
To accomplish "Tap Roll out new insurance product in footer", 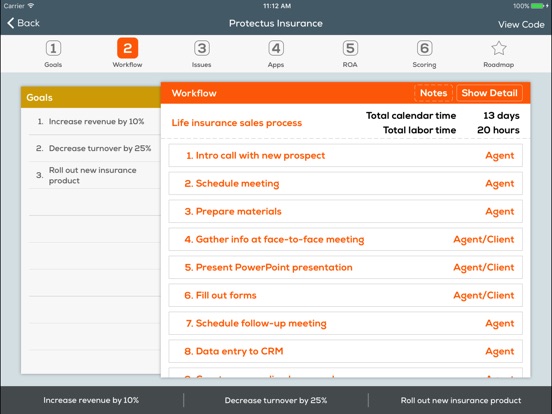I will click(x=461, y=400).
